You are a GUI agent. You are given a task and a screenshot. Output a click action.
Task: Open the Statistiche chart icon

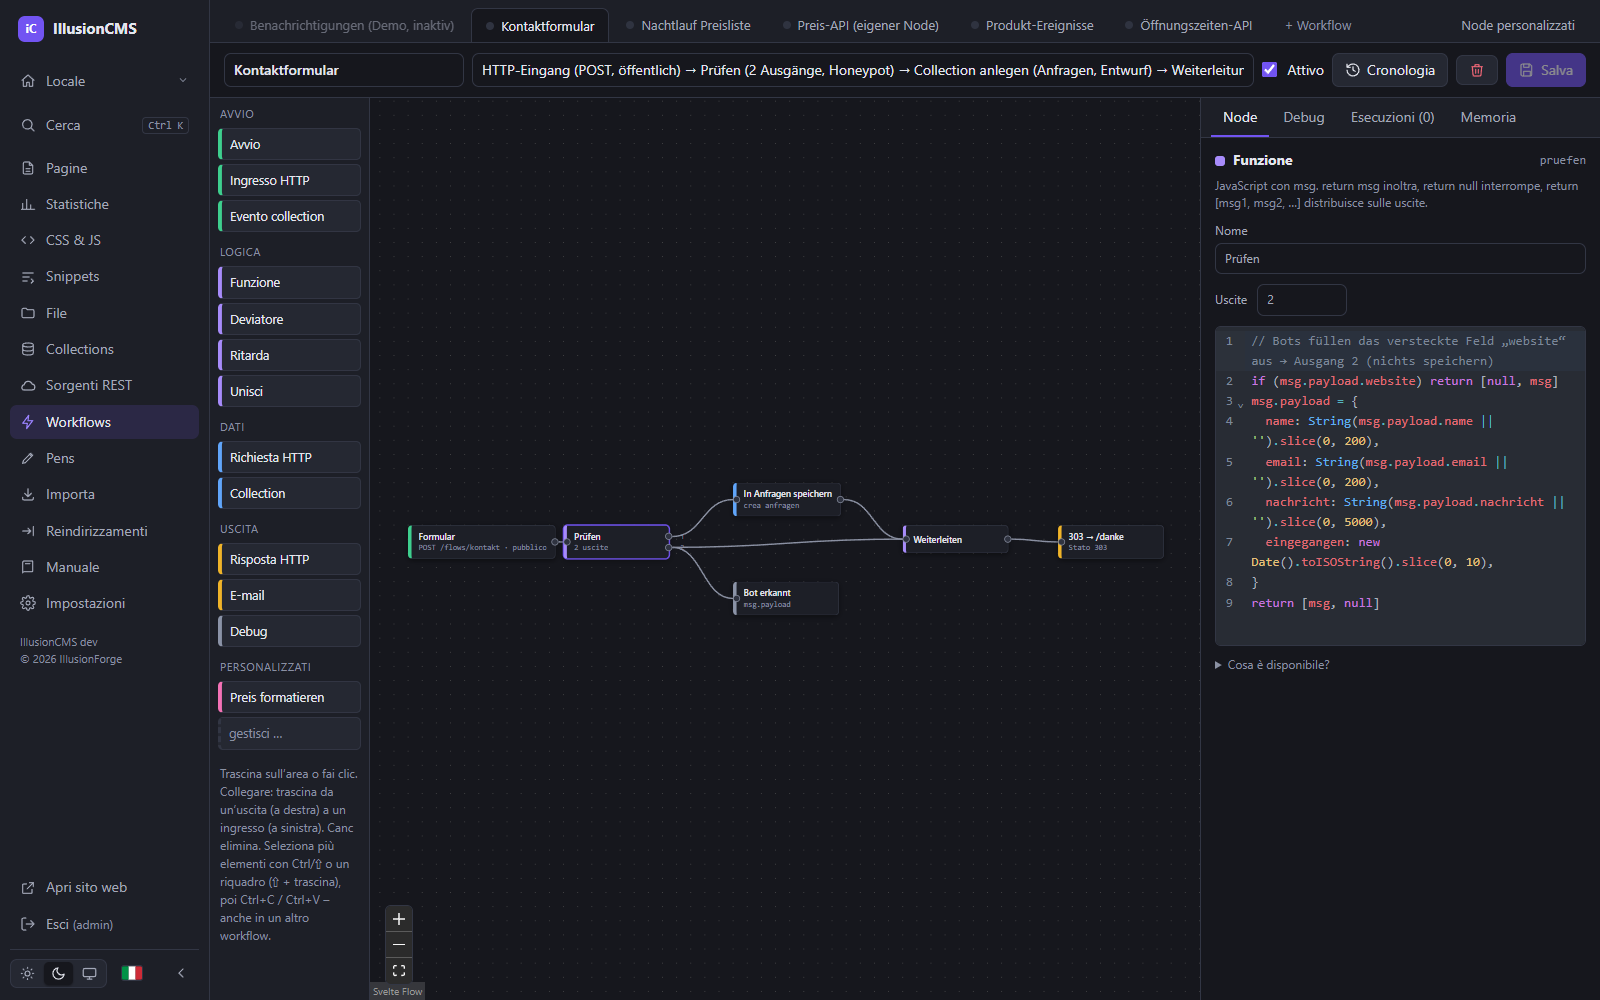[28, 204]
